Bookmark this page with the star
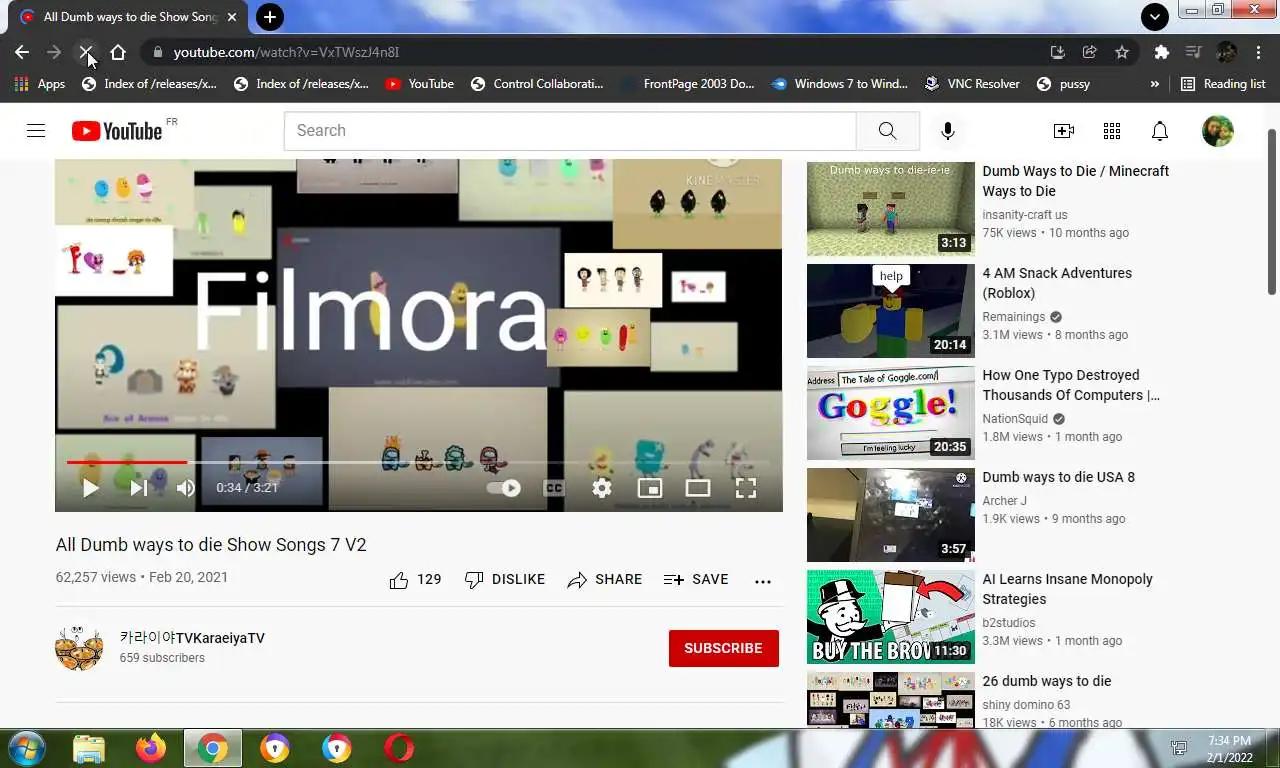 [x=1122, y=52]
